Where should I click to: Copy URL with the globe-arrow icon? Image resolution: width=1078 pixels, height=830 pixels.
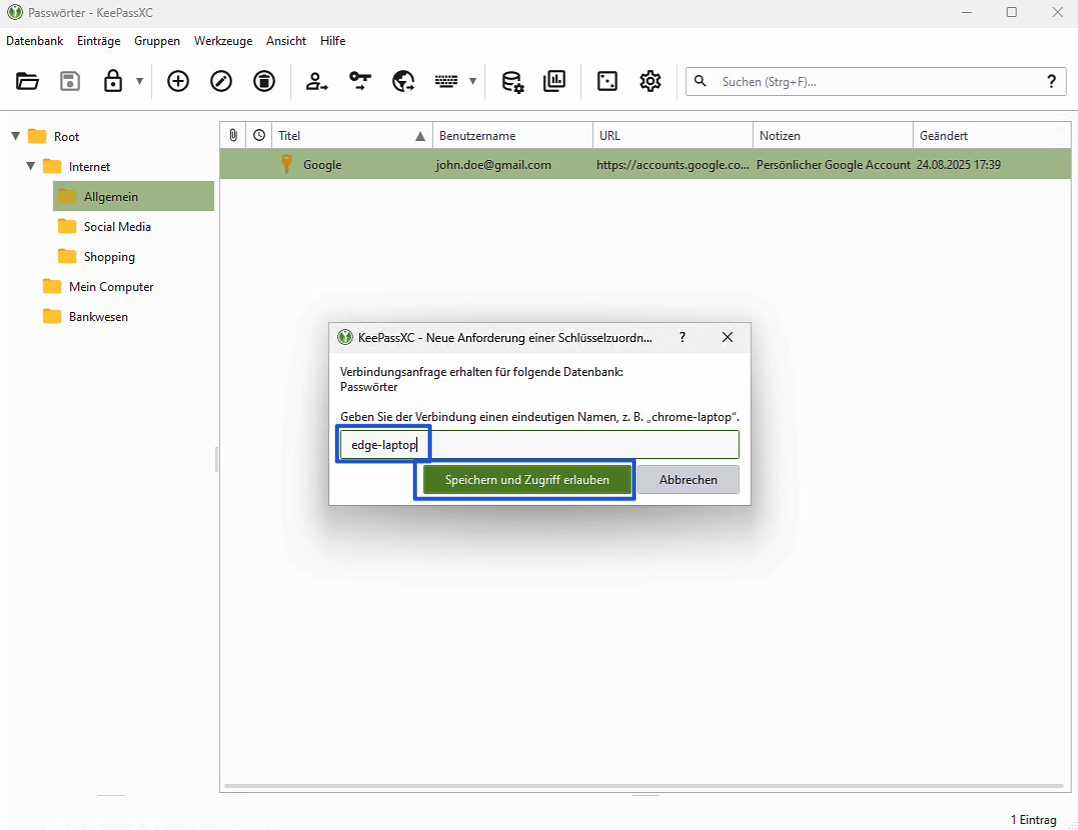403,82
